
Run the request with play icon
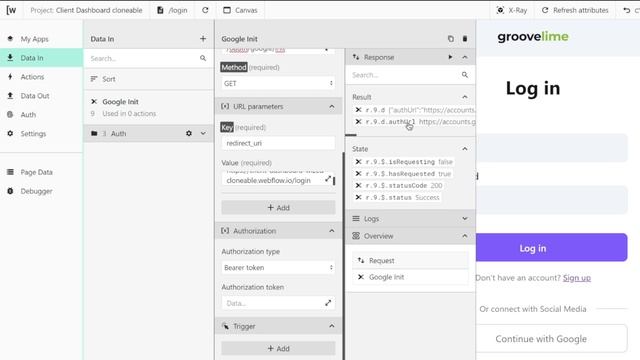tap(450, 57)
